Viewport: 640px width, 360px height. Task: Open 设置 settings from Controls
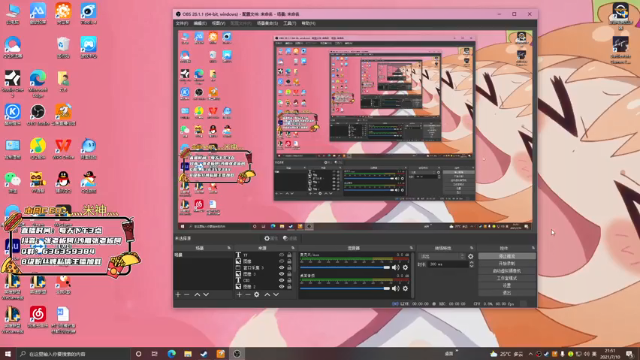click(x=507, y=285)
